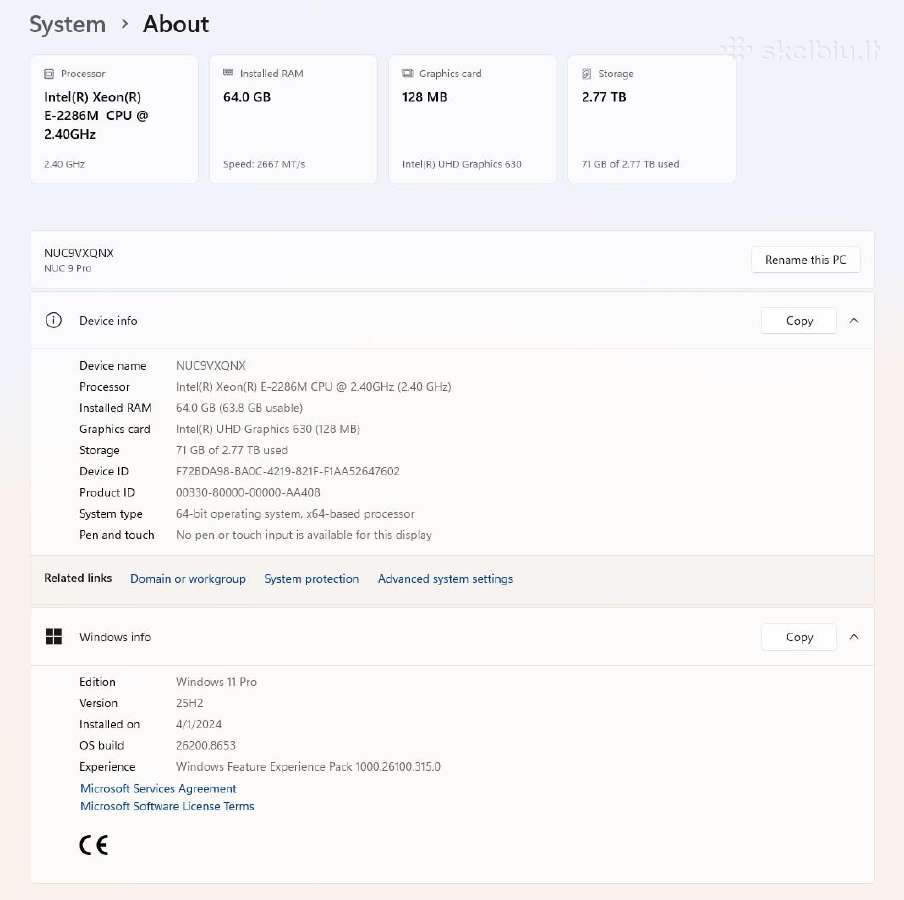Select PC name NUC9VXQNX in header

pyautogui.click(x=79, y=253)
